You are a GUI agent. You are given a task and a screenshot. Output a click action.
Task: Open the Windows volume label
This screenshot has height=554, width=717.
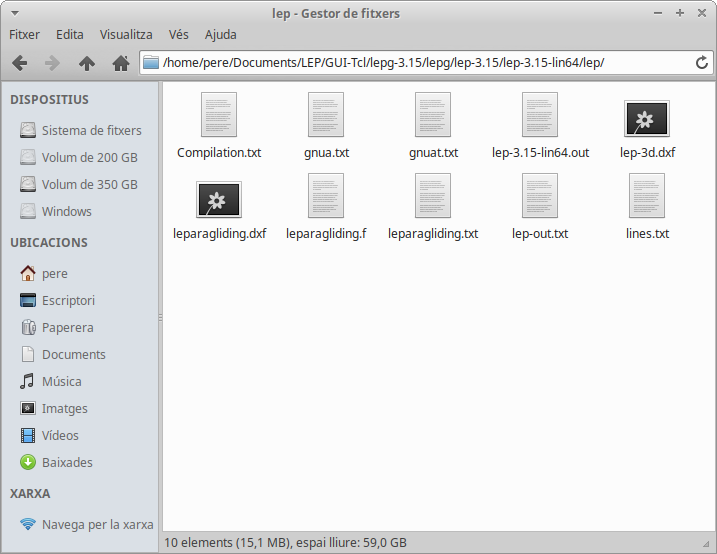67,211
